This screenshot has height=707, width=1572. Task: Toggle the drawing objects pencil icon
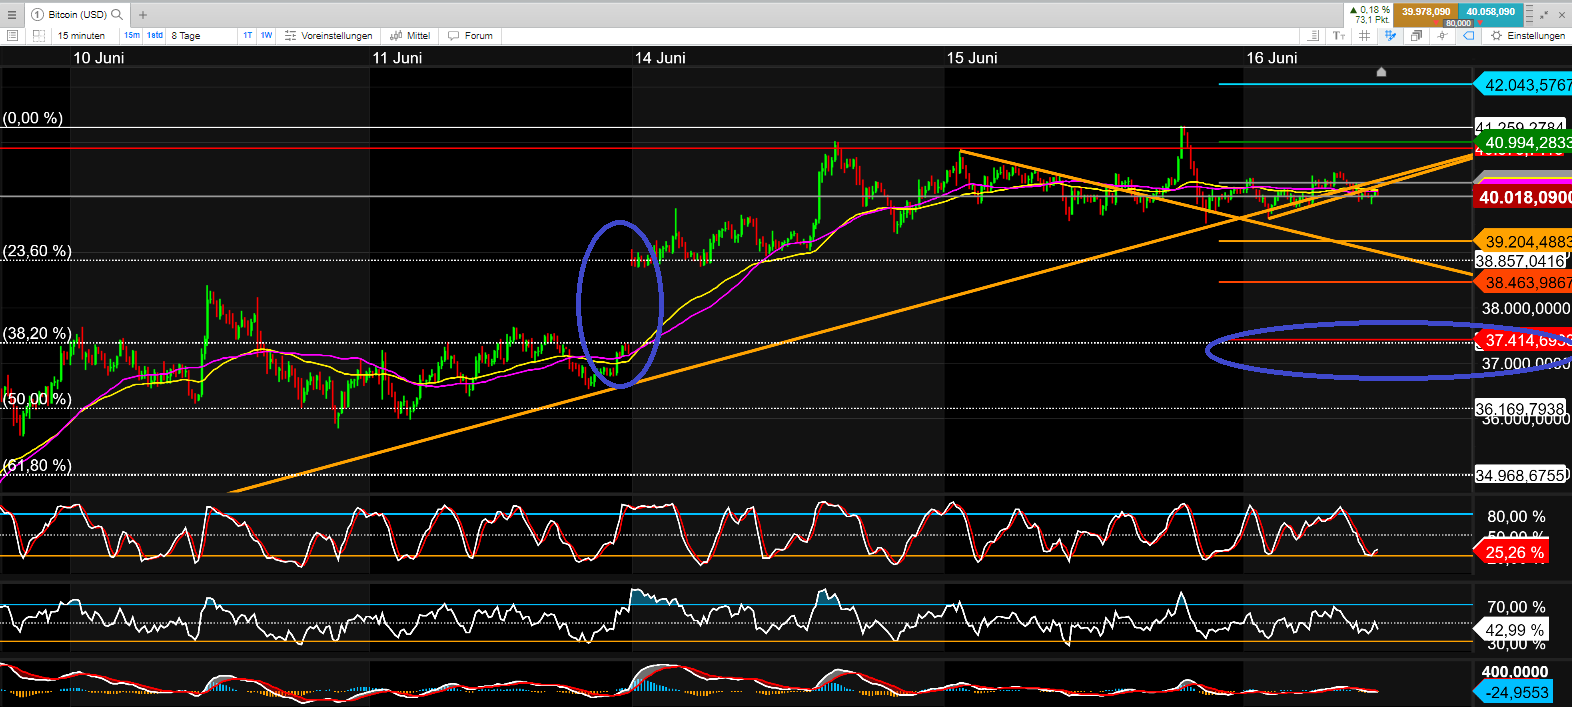tap(1390, 36)
